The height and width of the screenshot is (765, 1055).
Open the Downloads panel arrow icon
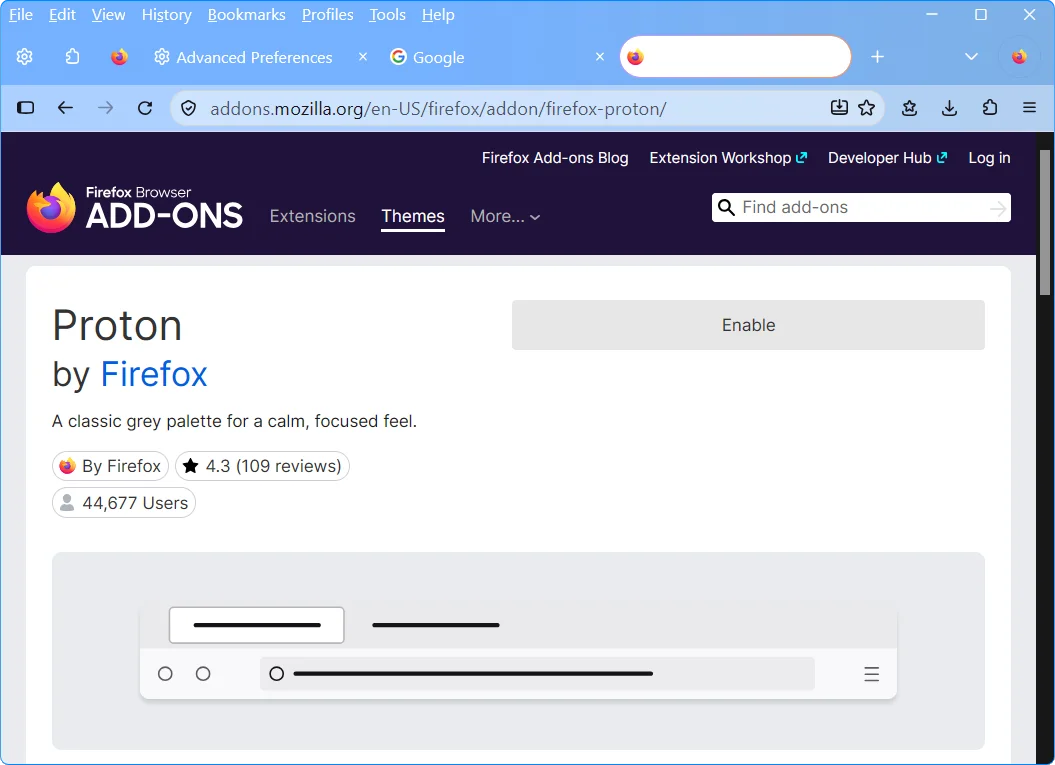(949, 108)
